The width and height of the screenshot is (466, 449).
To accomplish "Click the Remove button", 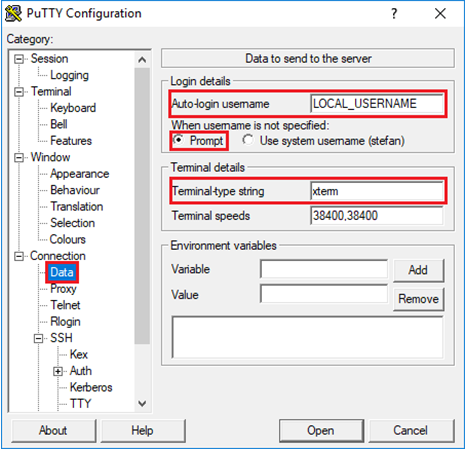I will pyautogui.click(x=418, y=299).
